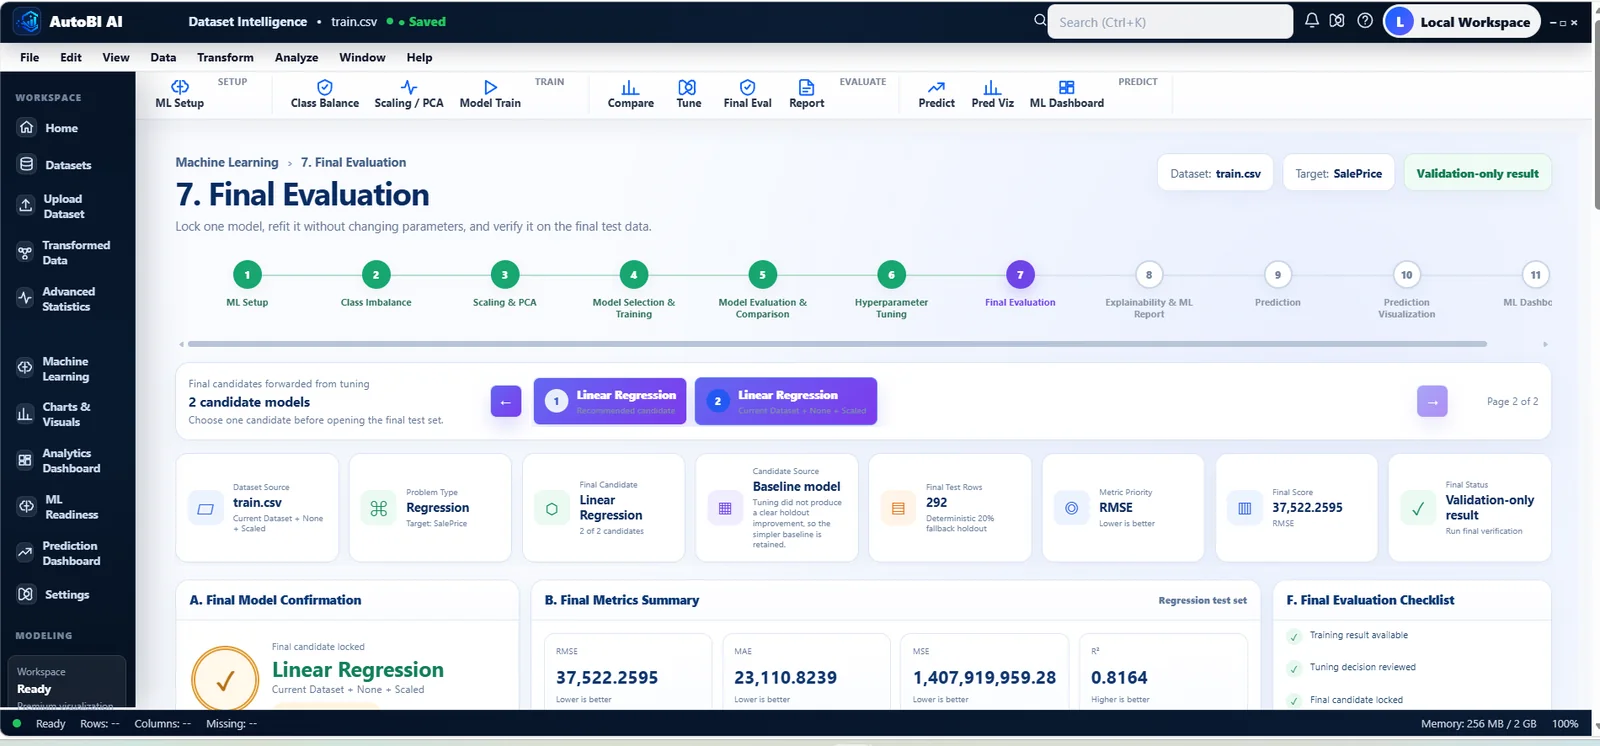Go to step 6 Hyperparameter Tuning
Screen dimensions: 1600x746
click(x=891, y=274)
